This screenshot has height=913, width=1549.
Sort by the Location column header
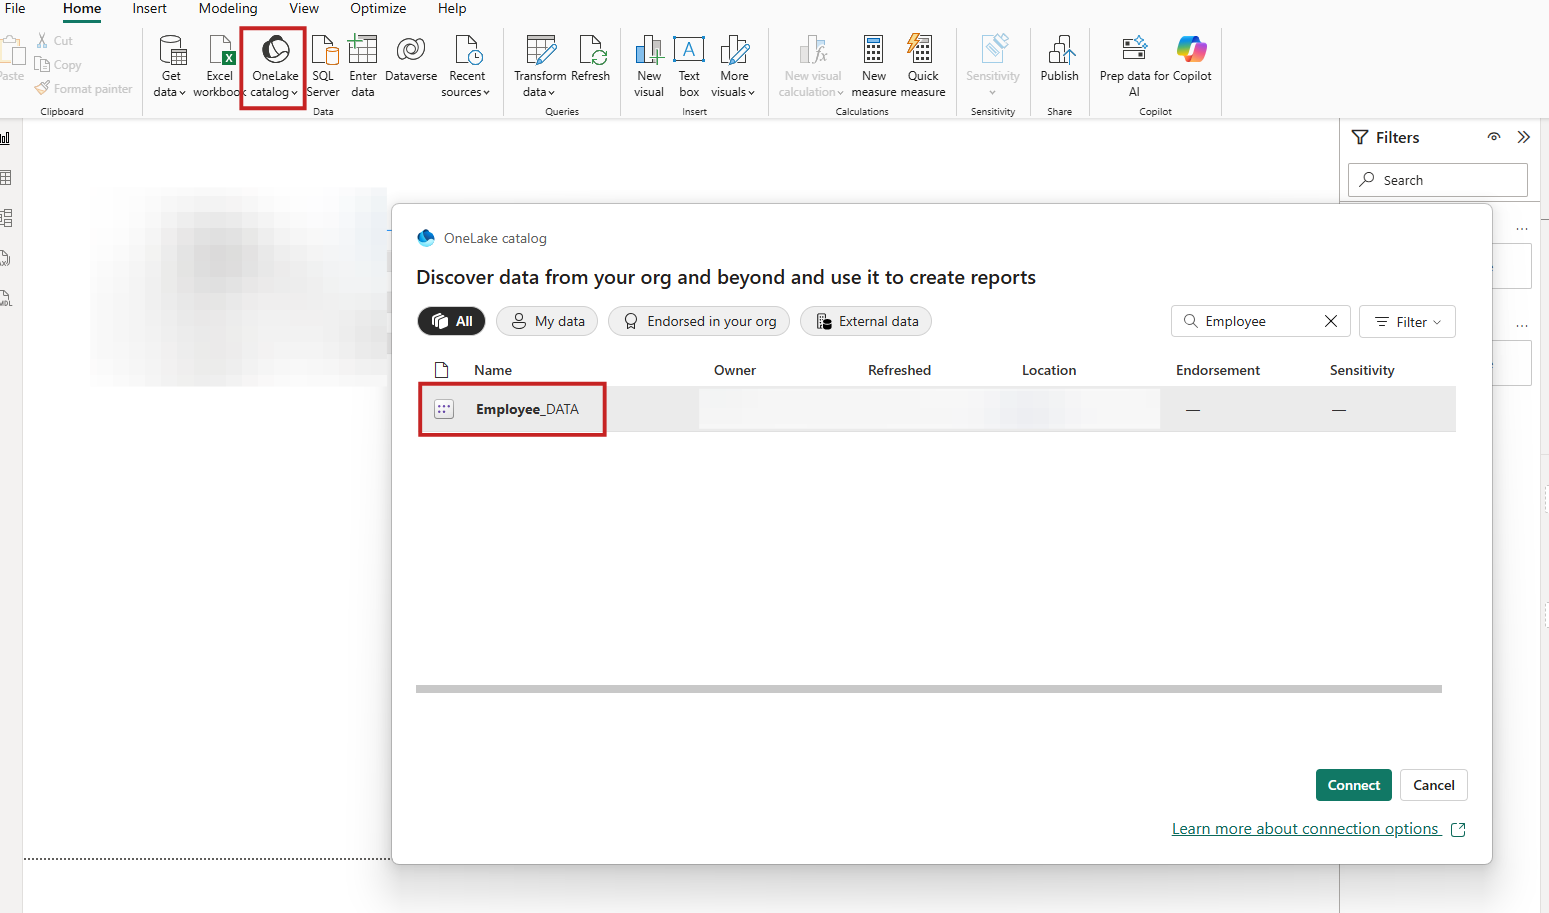click(x=1049, y=370)
